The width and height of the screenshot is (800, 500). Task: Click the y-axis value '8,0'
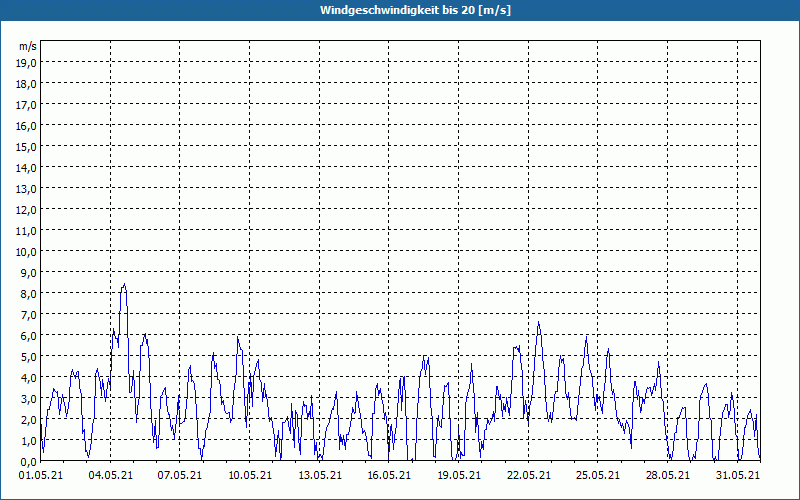(30, 294)
